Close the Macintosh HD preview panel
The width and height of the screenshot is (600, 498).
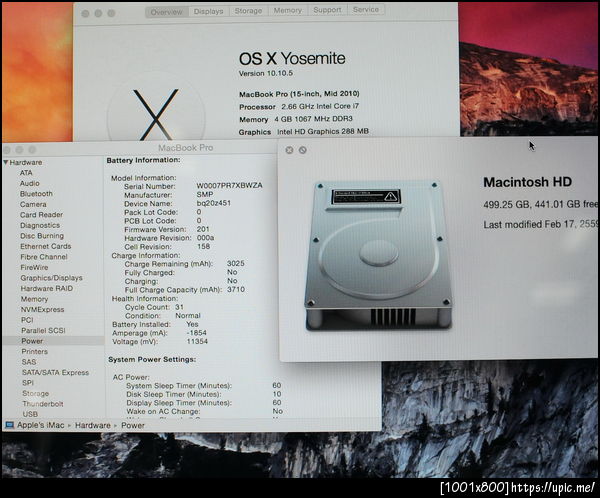[x=289, y=150]
